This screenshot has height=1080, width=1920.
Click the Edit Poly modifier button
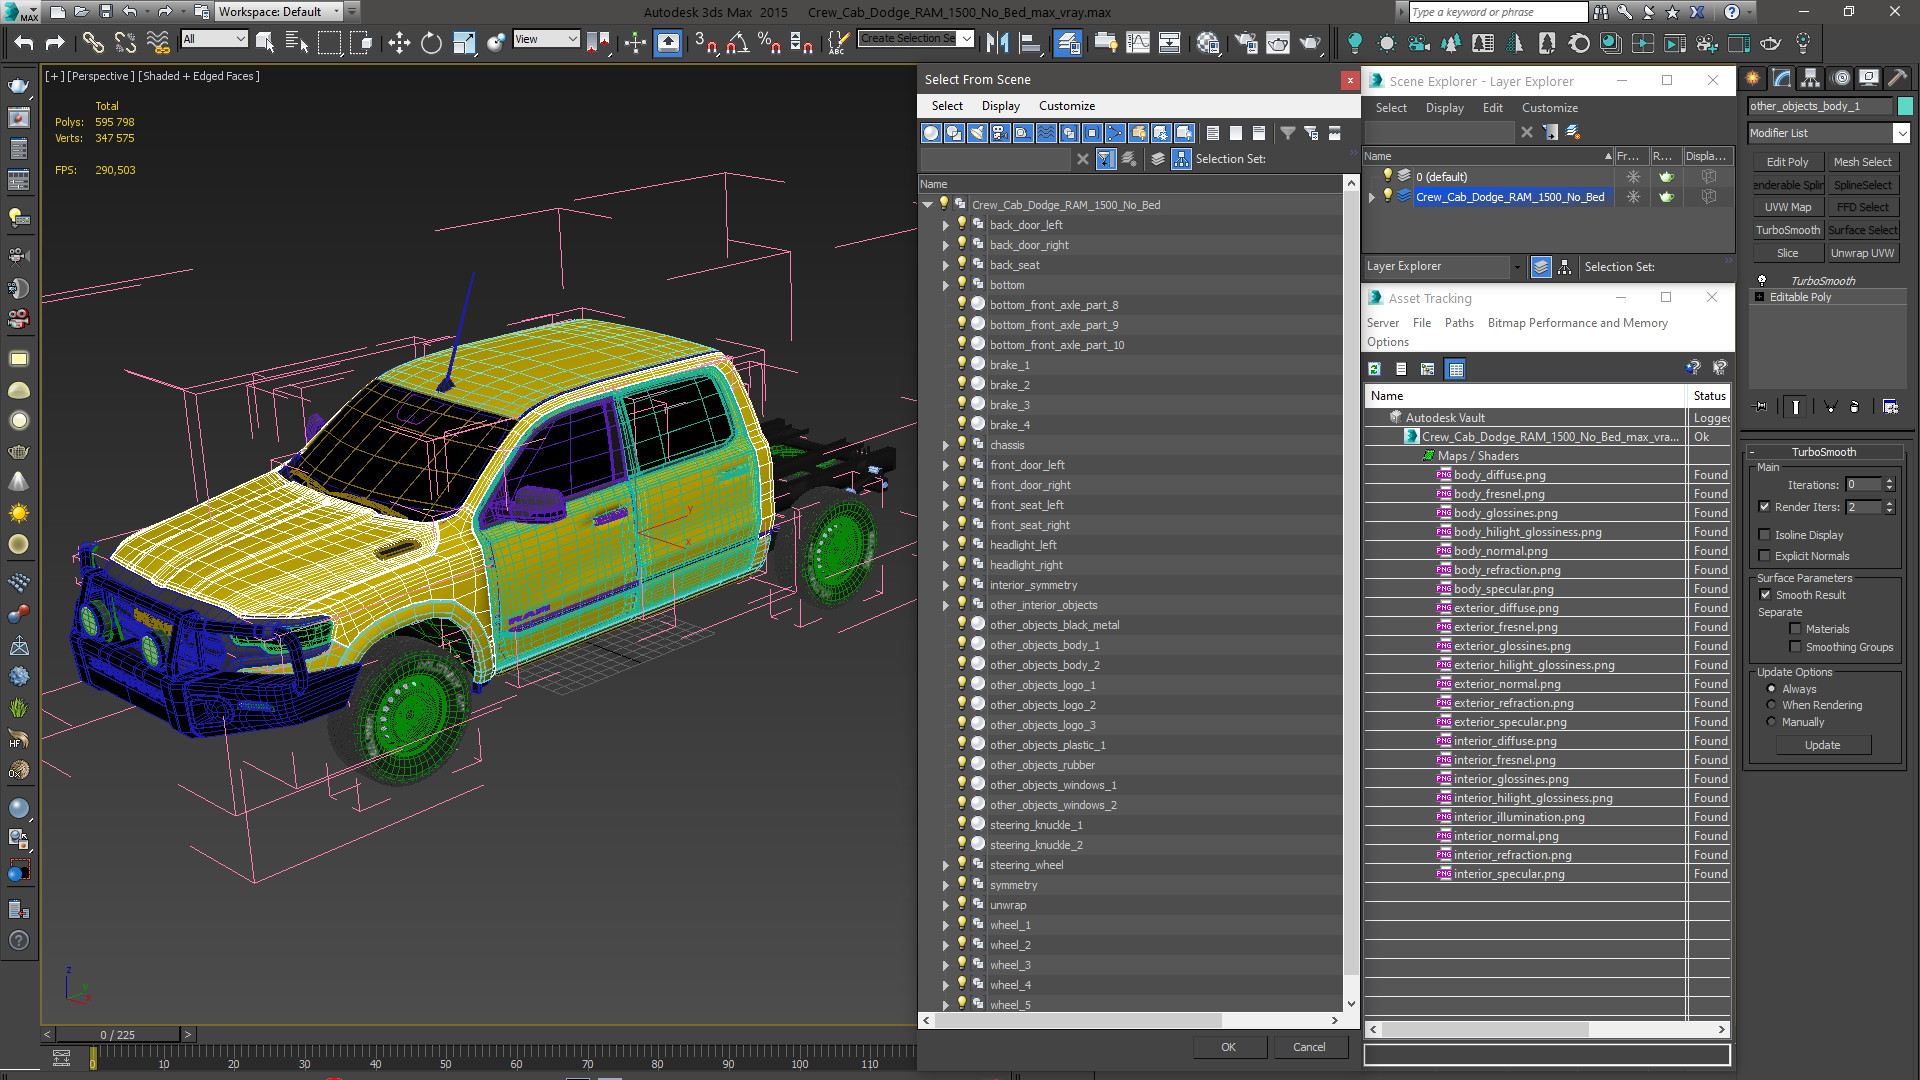1787,162
